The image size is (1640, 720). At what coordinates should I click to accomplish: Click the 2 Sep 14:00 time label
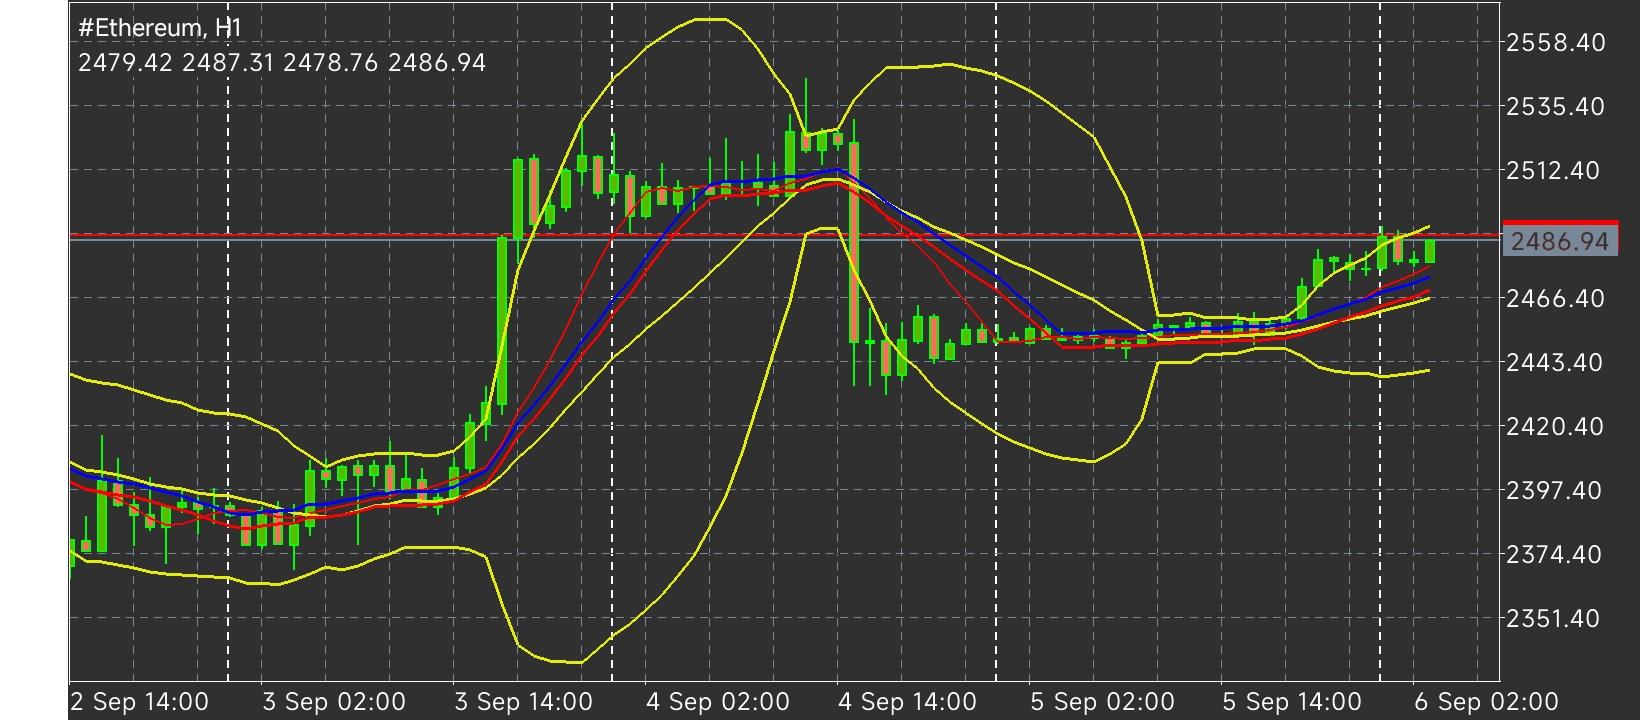(x=140, y=701)
